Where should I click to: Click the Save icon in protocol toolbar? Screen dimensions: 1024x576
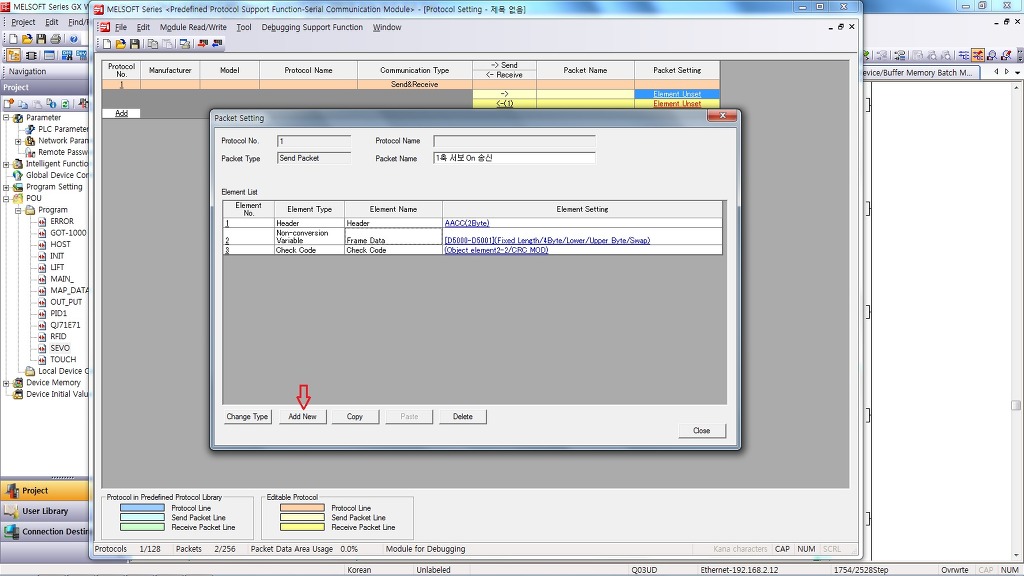pos(135,44)
